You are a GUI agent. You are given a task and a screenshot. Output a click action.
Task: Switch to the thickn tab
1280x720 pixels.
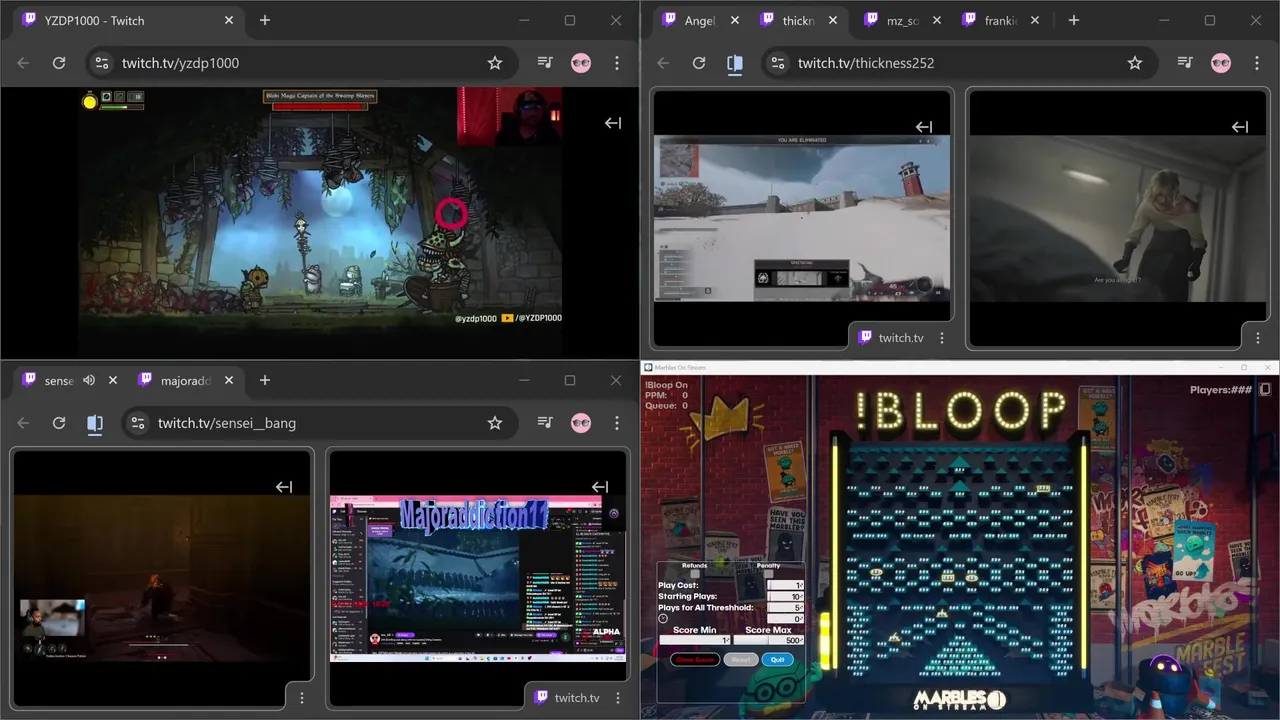(x=798, y=20)
